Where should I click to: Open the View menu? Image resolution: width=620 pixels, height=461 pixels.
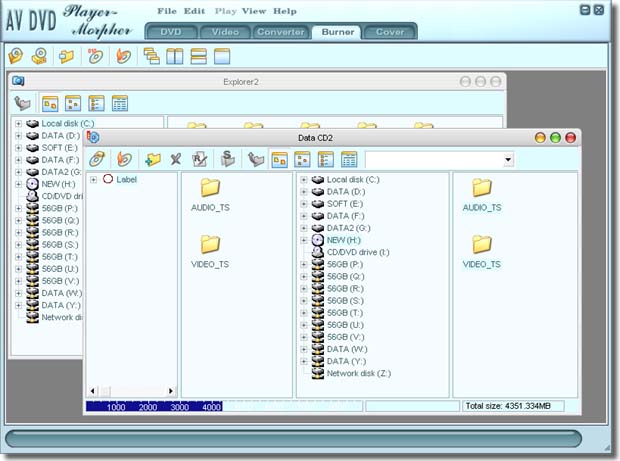pos(254,11)
